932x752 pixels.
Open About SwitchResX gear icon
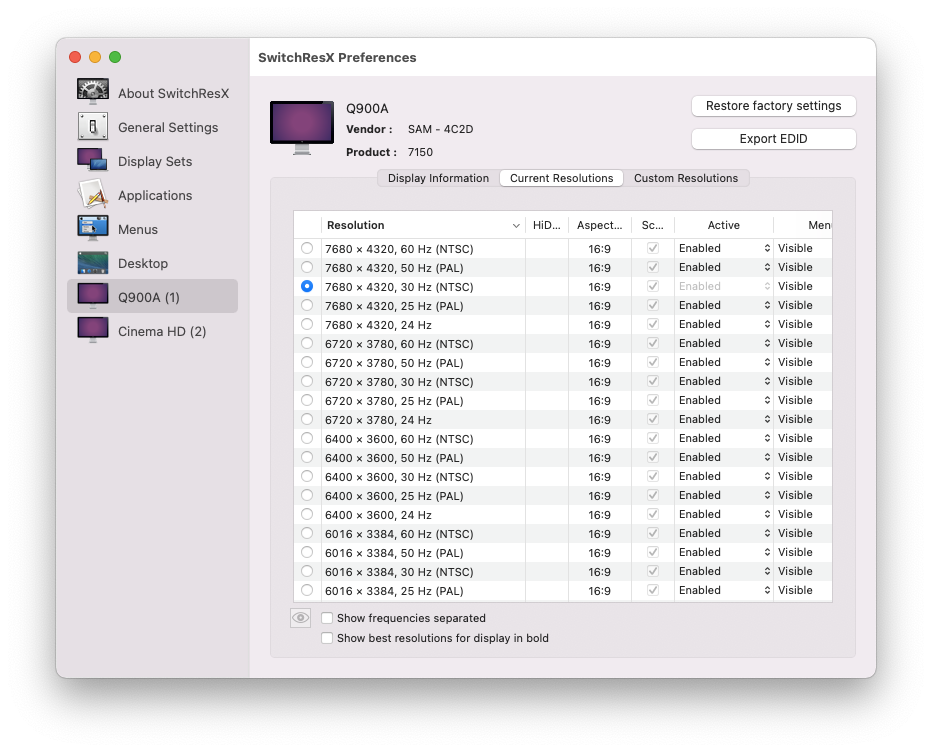point(93,92)
